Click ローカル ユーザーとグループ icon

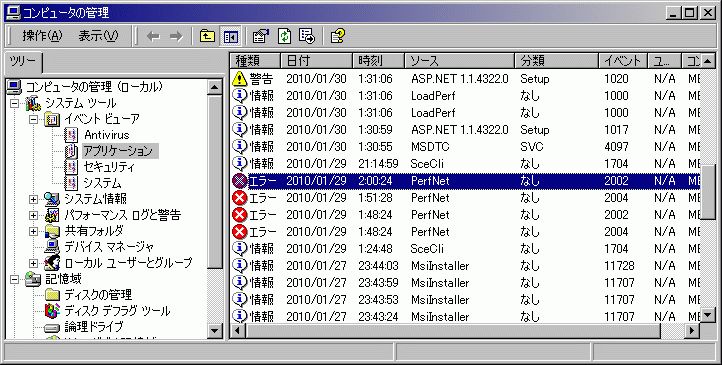point(52,263)
